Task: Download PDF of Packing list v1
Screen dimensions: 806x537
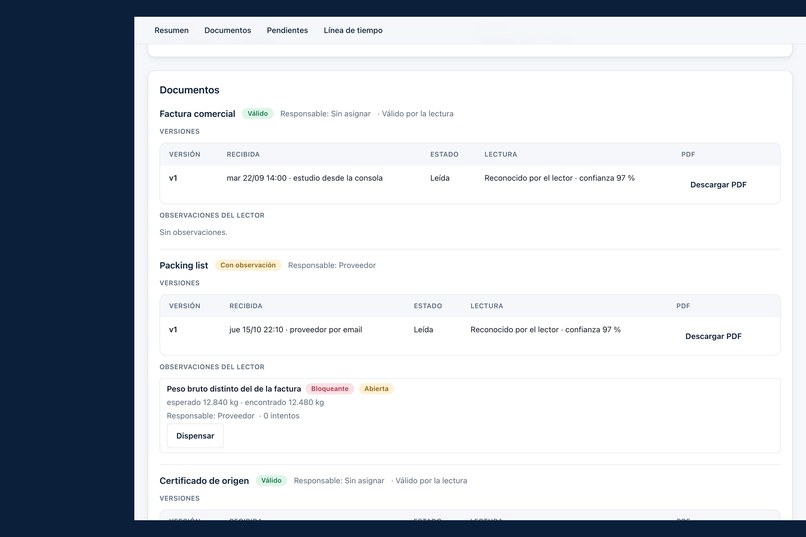Action: [713, 336]
